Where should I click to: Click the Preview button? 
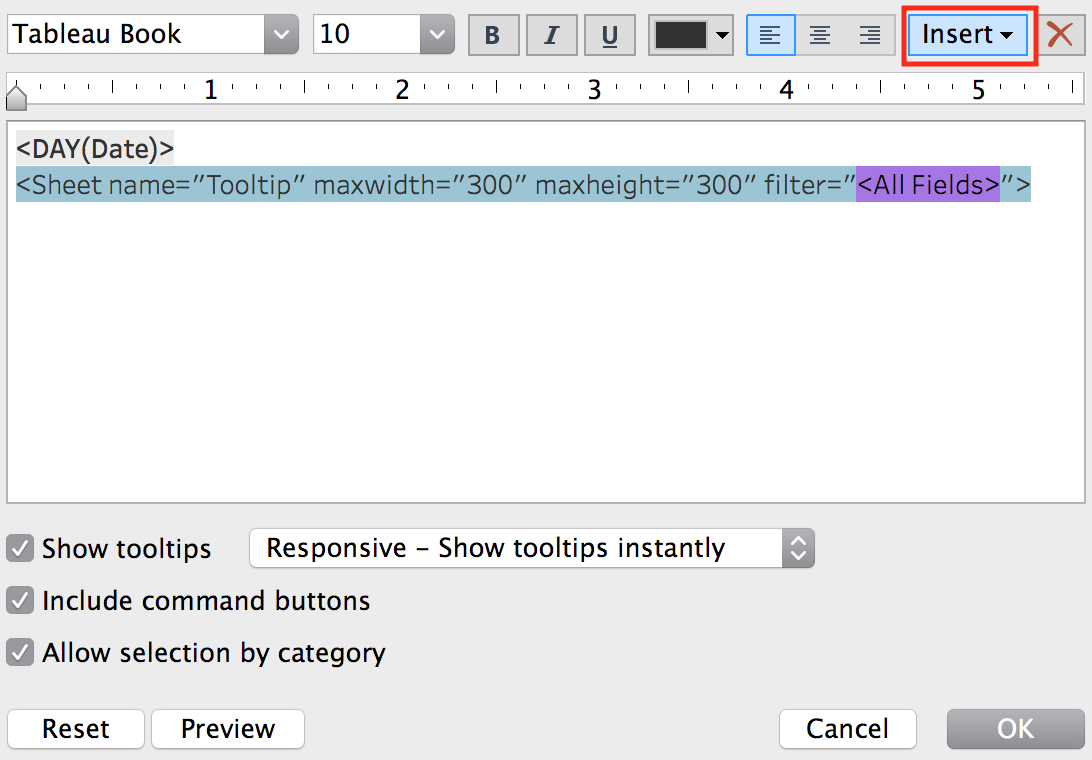pos(227,729)
